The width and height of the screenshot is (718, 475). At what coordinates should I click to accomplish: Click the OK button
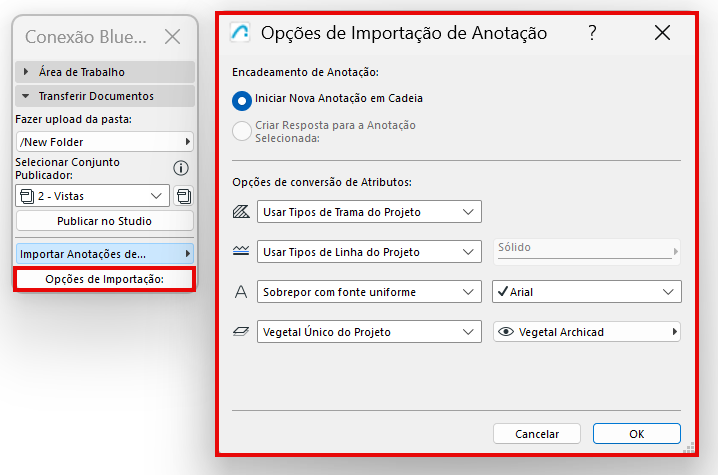(636, 434)
